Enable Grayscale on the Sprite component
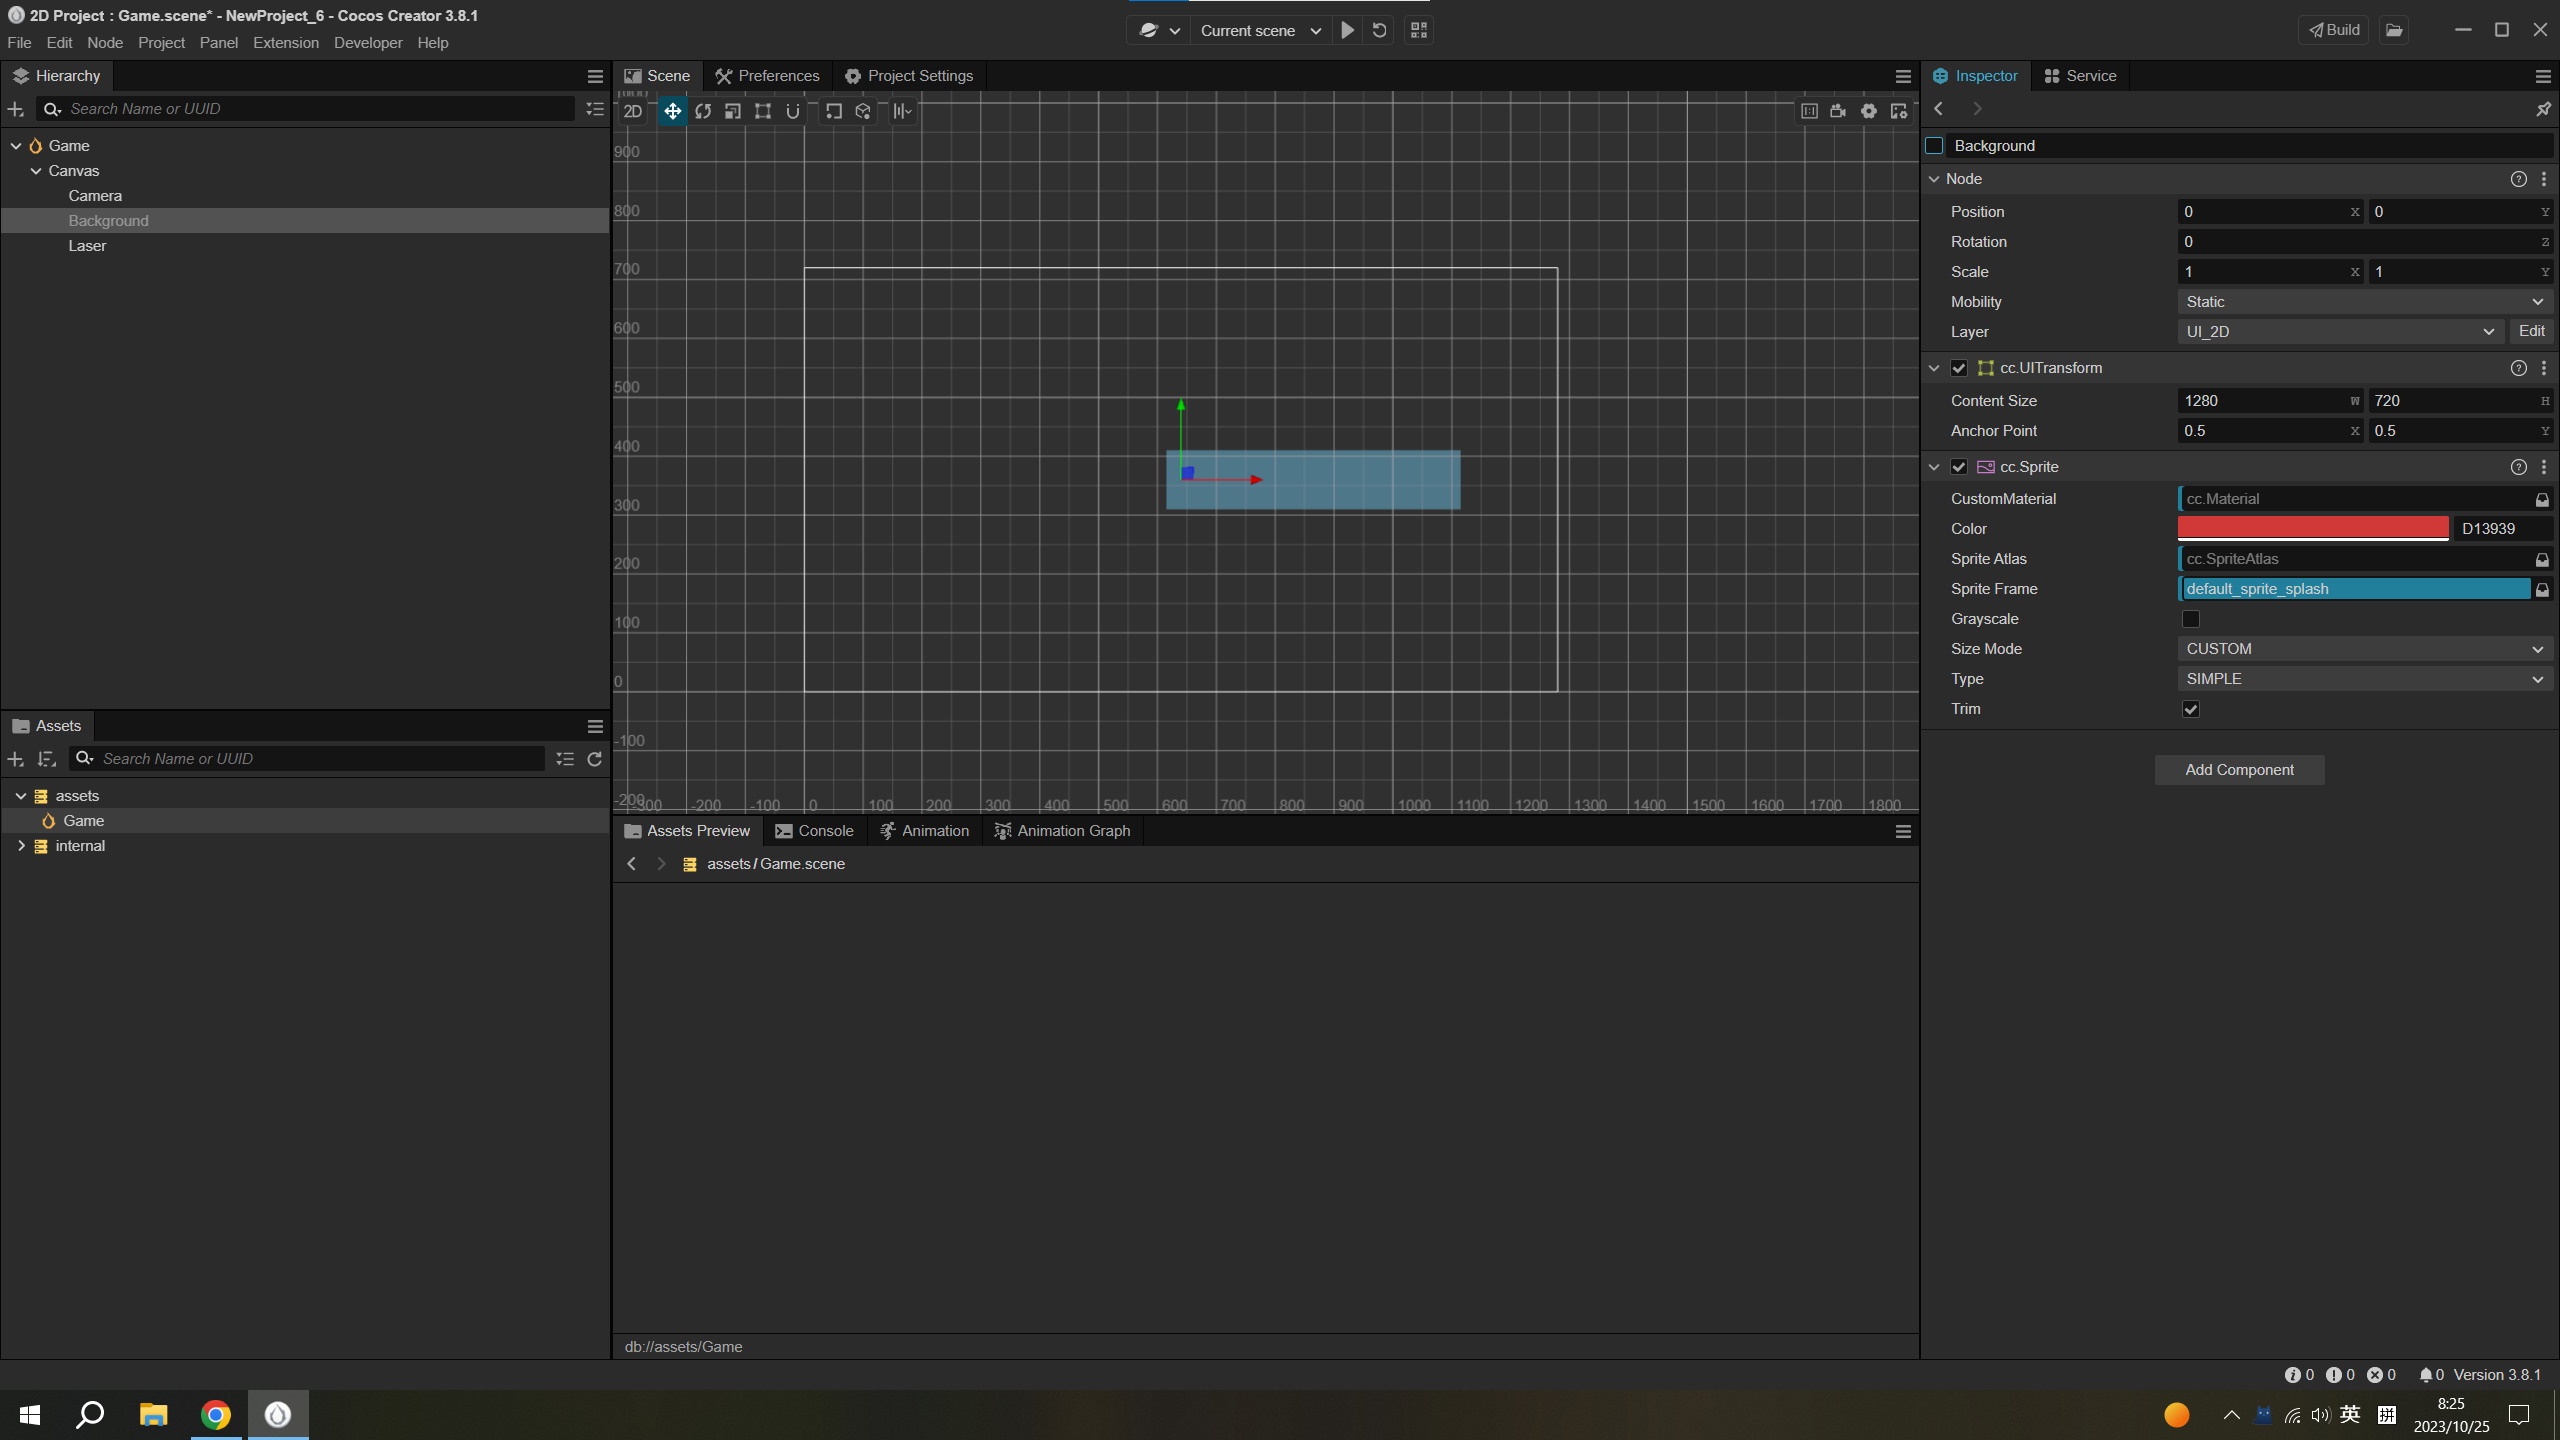The image size is (2560, 1440). (2191, 619)
